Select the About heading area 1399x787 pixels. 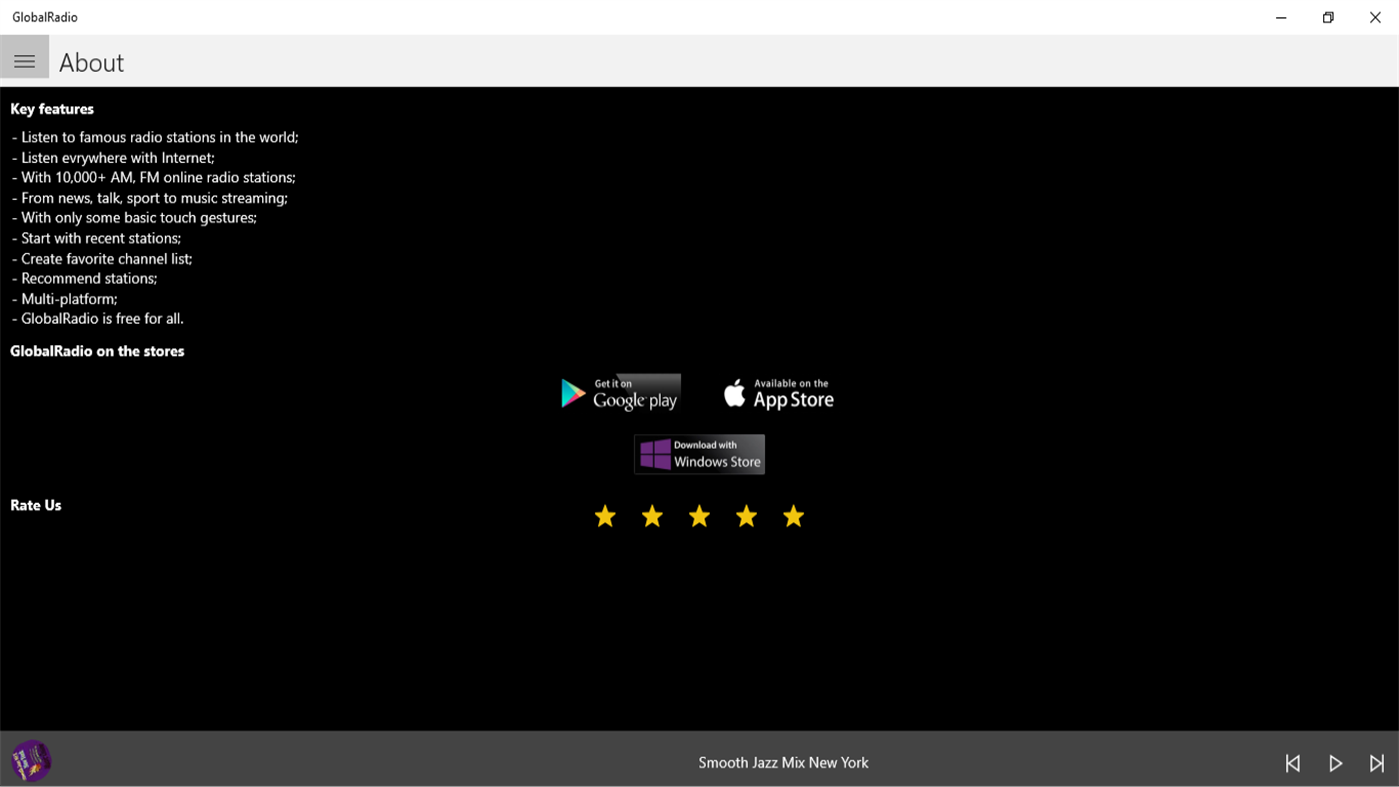click(91, 62)
